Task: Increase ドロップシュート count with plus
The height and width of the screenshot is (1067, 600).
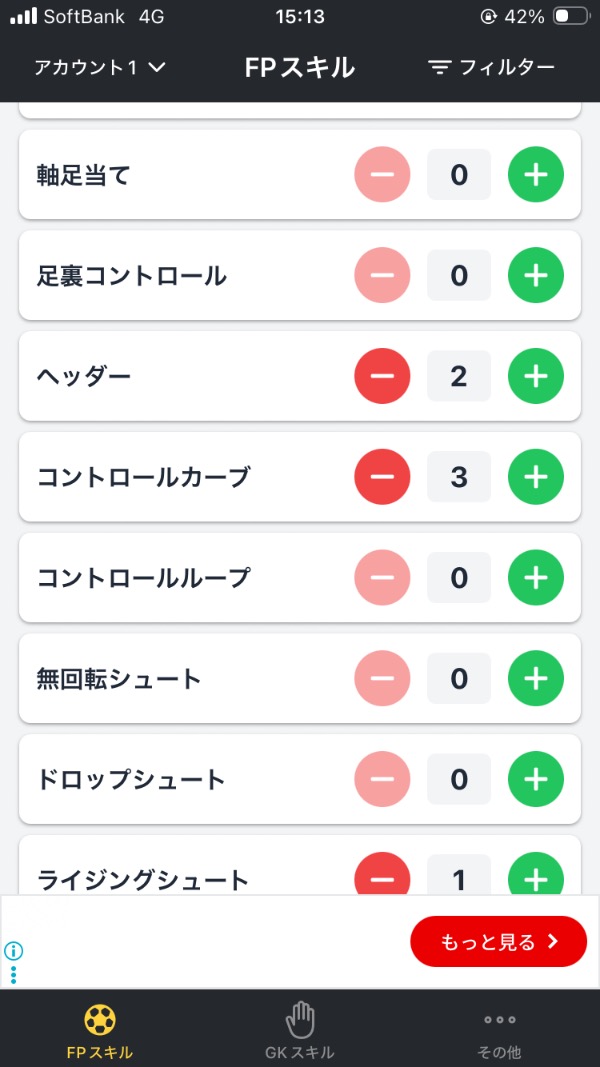Action: (536, 779)
